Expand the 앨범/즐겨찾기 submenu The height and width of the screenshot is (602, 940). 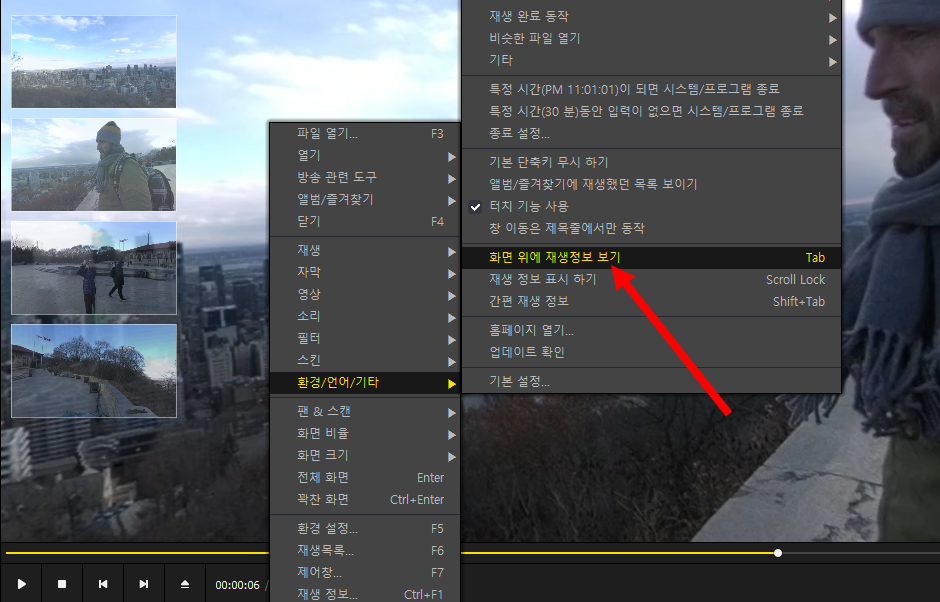365,200
